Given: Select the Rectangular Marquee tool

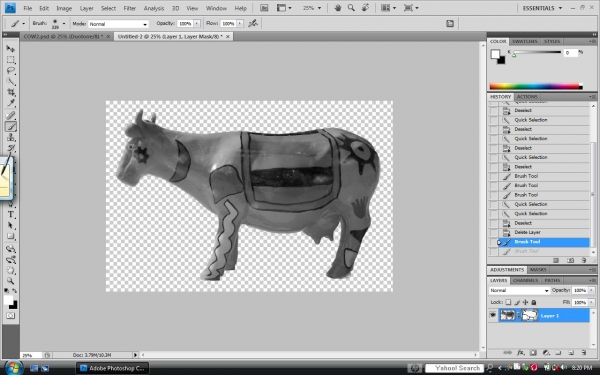Looking at the screenshot, I should click(11, 60).
